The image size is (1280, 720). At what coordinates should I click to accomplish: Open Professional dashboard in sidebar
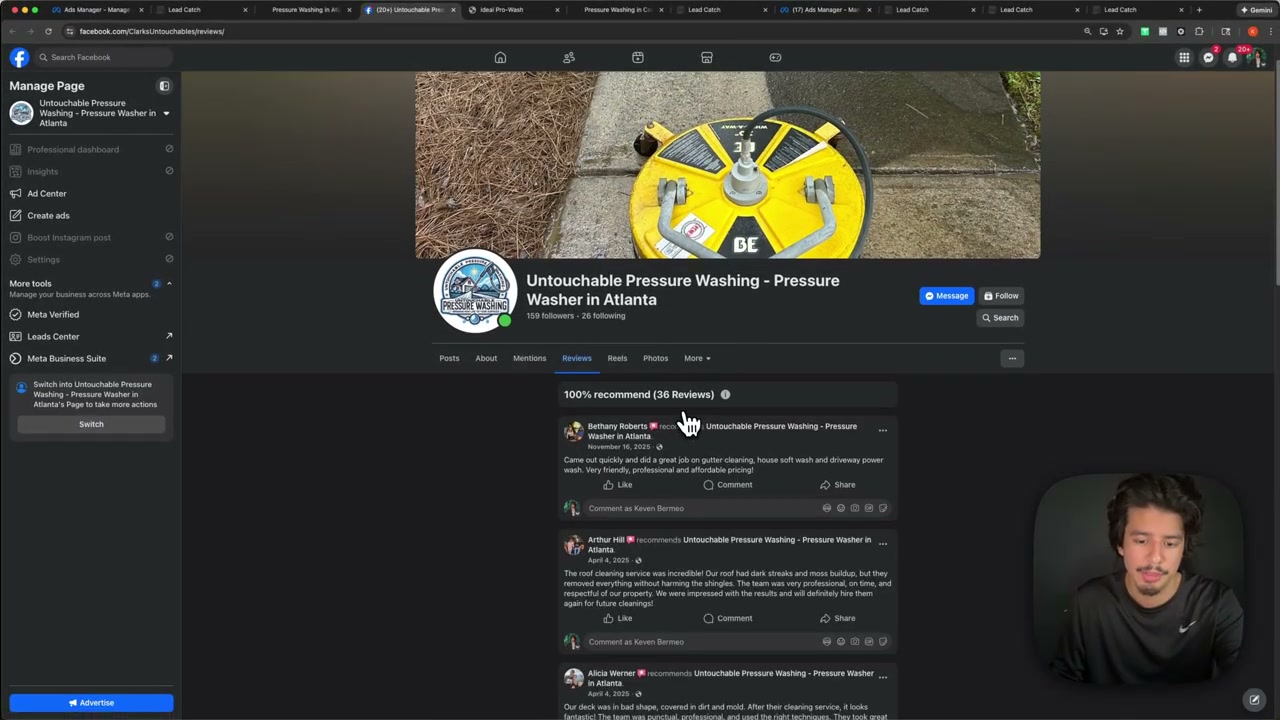pos(91,150)
